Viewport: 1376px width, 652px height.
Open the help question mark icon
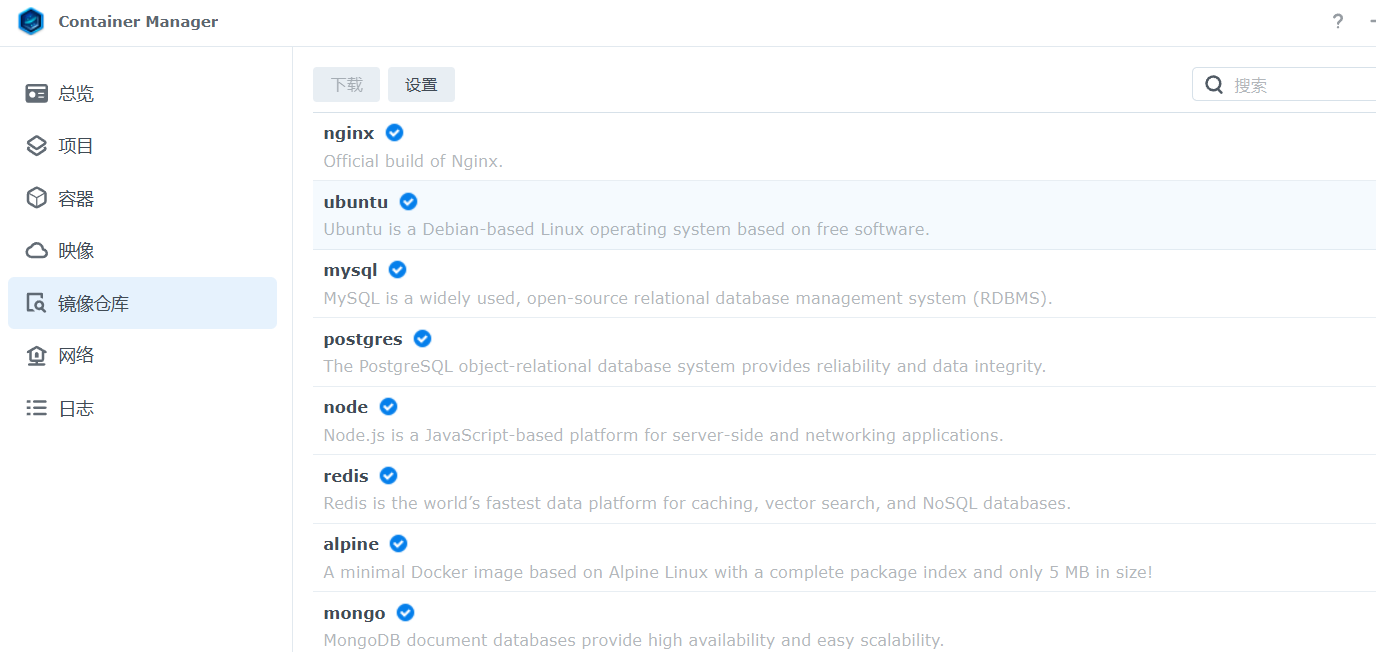[1337, 21]
